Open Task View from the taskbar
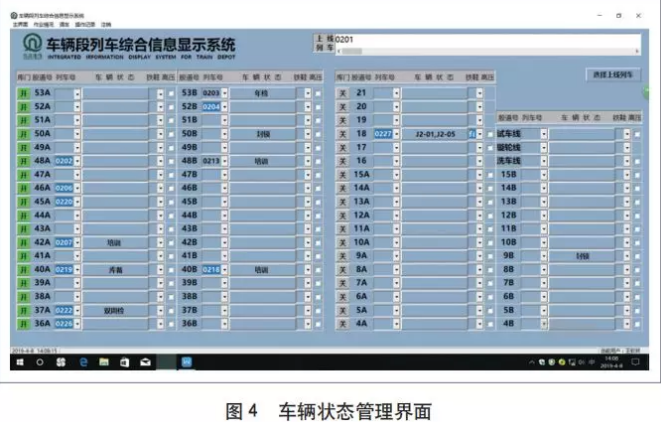This screenshot has width=661, height=422. (61, 362)
